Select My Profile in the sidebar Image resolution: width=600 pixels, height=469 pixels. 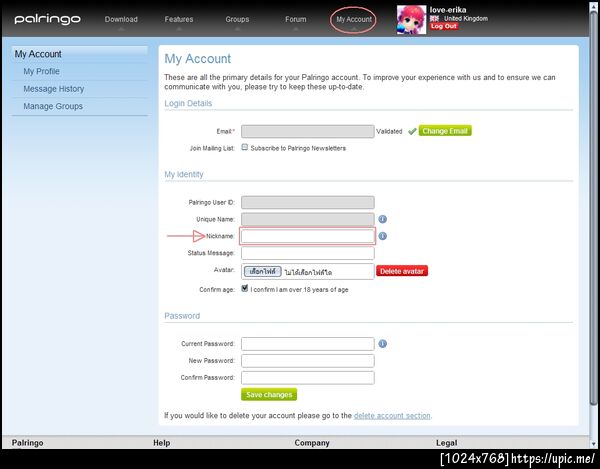(x=41, y=72)
